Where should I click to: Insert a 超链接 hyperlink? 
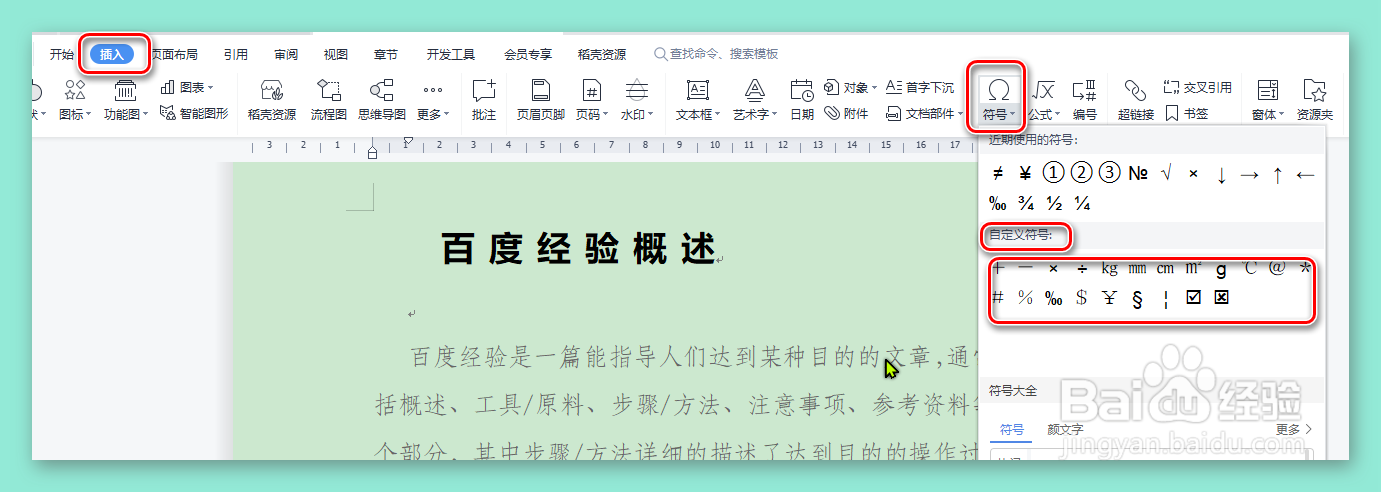(x=1136, y=100)
